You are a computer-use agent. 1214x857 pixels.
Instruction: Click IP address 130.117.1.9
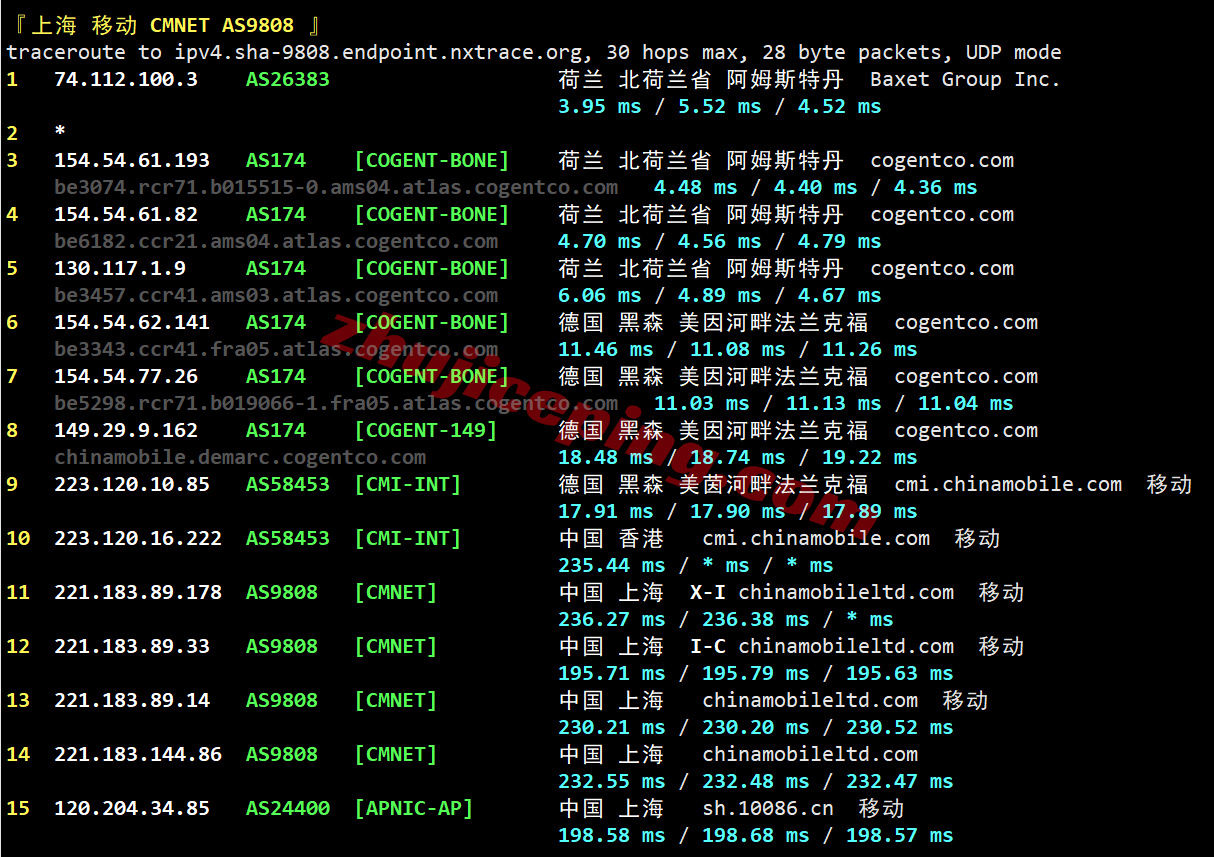120,268
